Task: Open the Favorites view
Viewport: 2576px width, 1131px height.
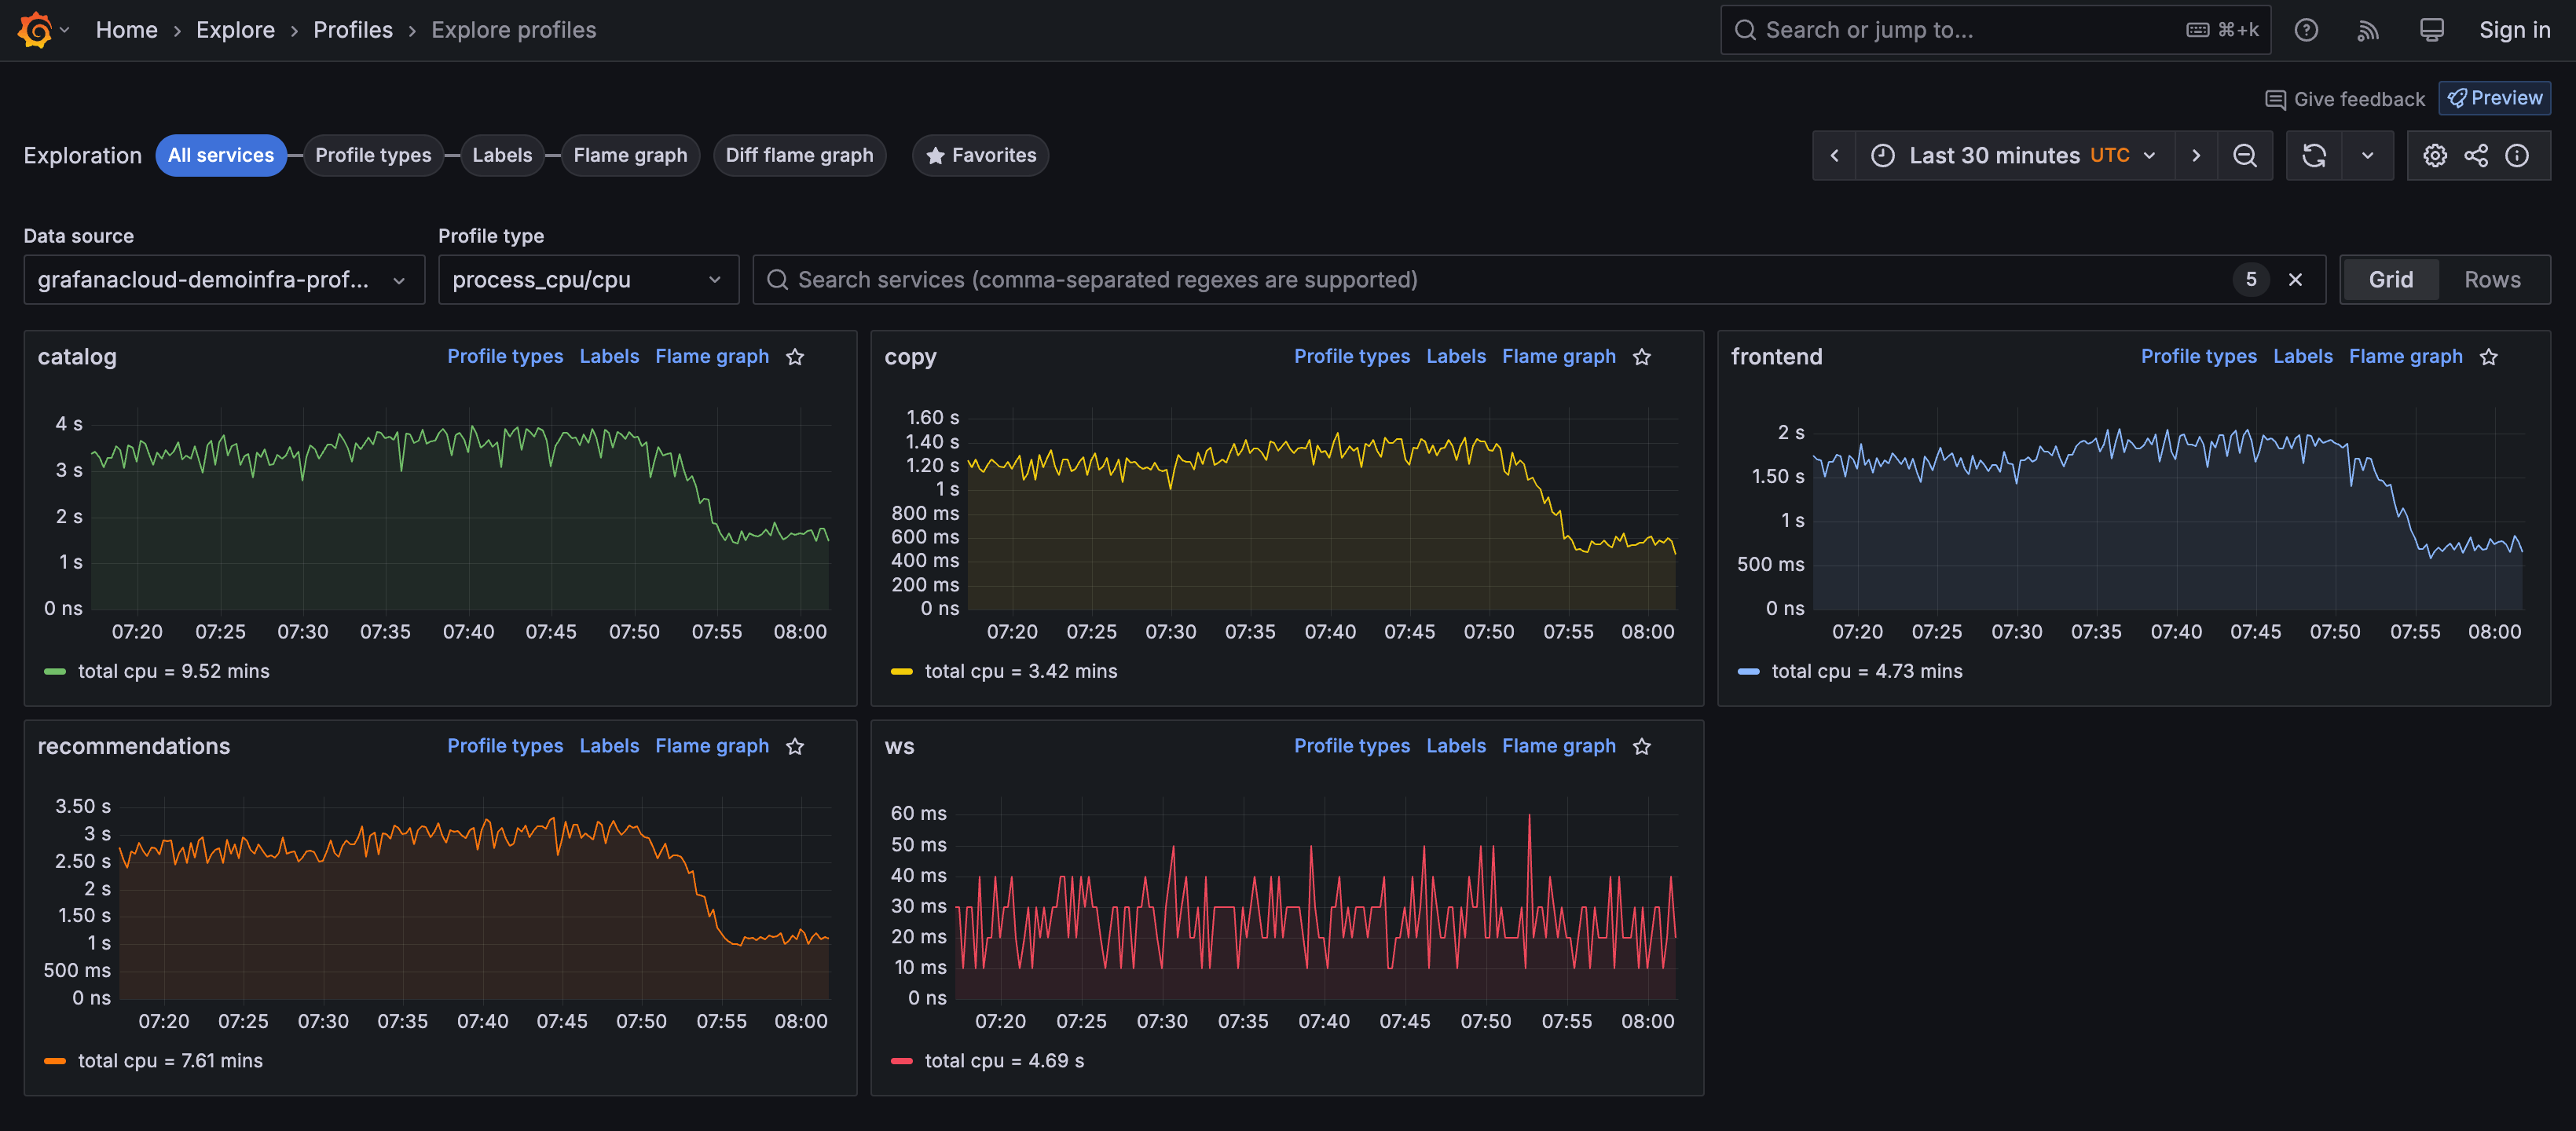Action: 980,155
